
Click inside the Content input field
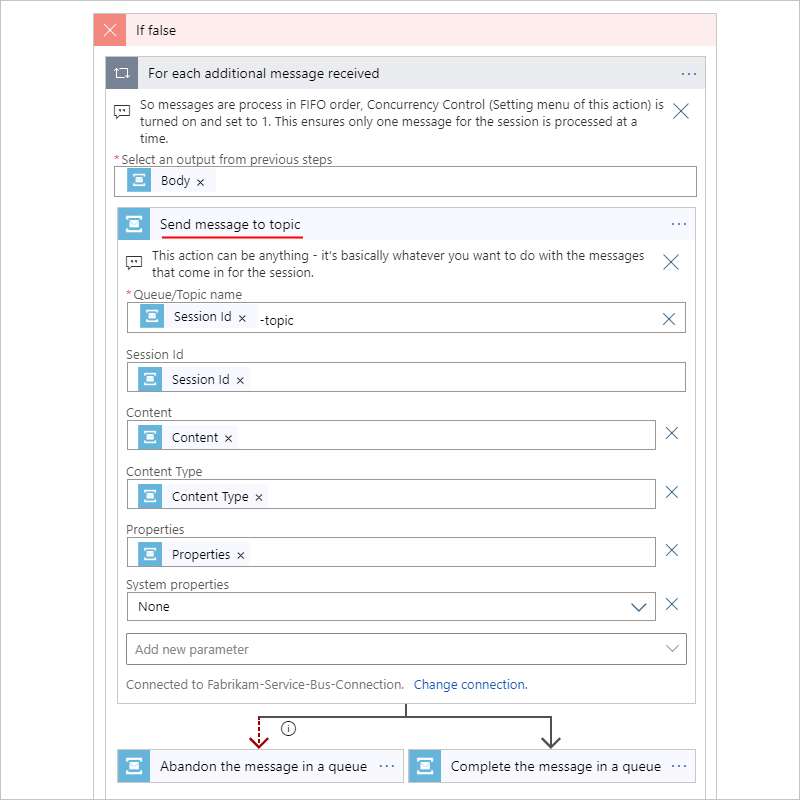tap(391, 435)
